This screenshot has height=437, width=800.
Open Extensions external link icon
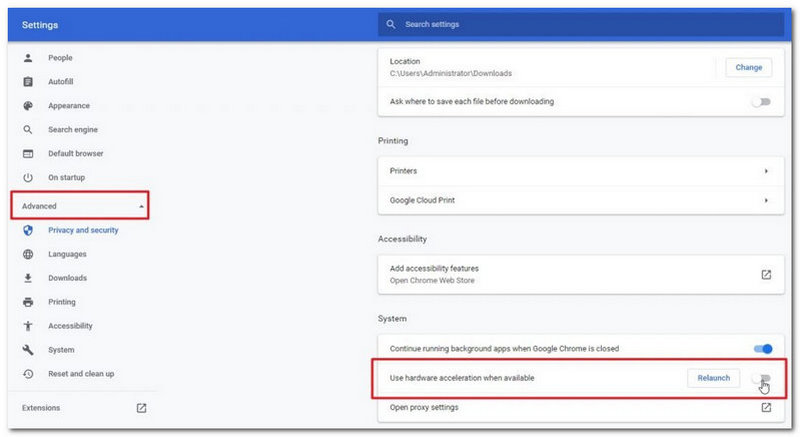click(x=141, y=408)
